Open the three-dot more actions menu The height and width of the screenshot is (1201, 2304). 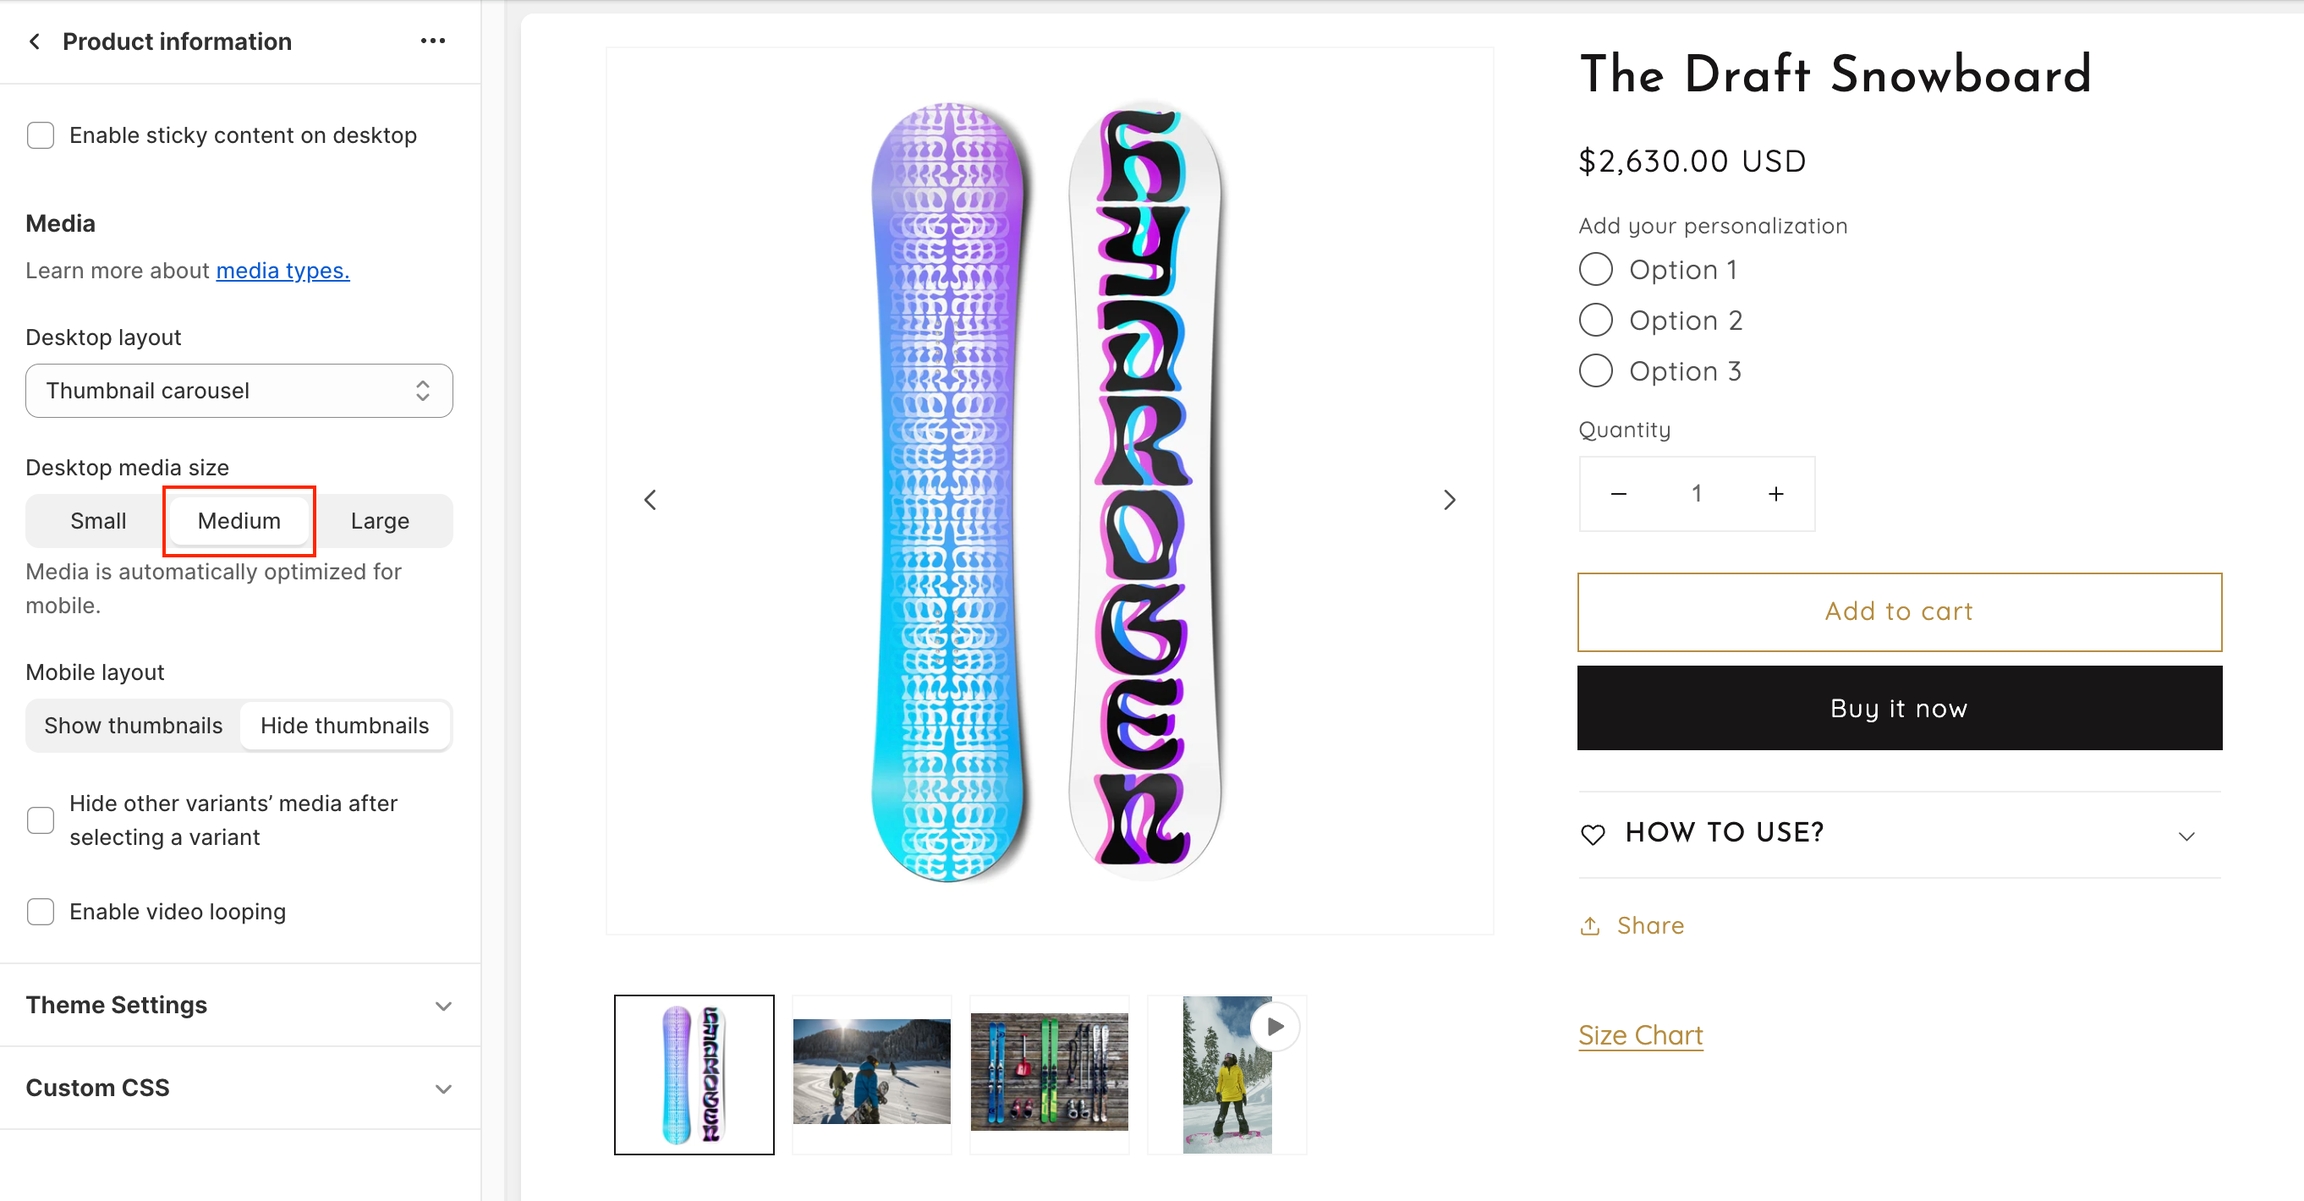(433, 41)
